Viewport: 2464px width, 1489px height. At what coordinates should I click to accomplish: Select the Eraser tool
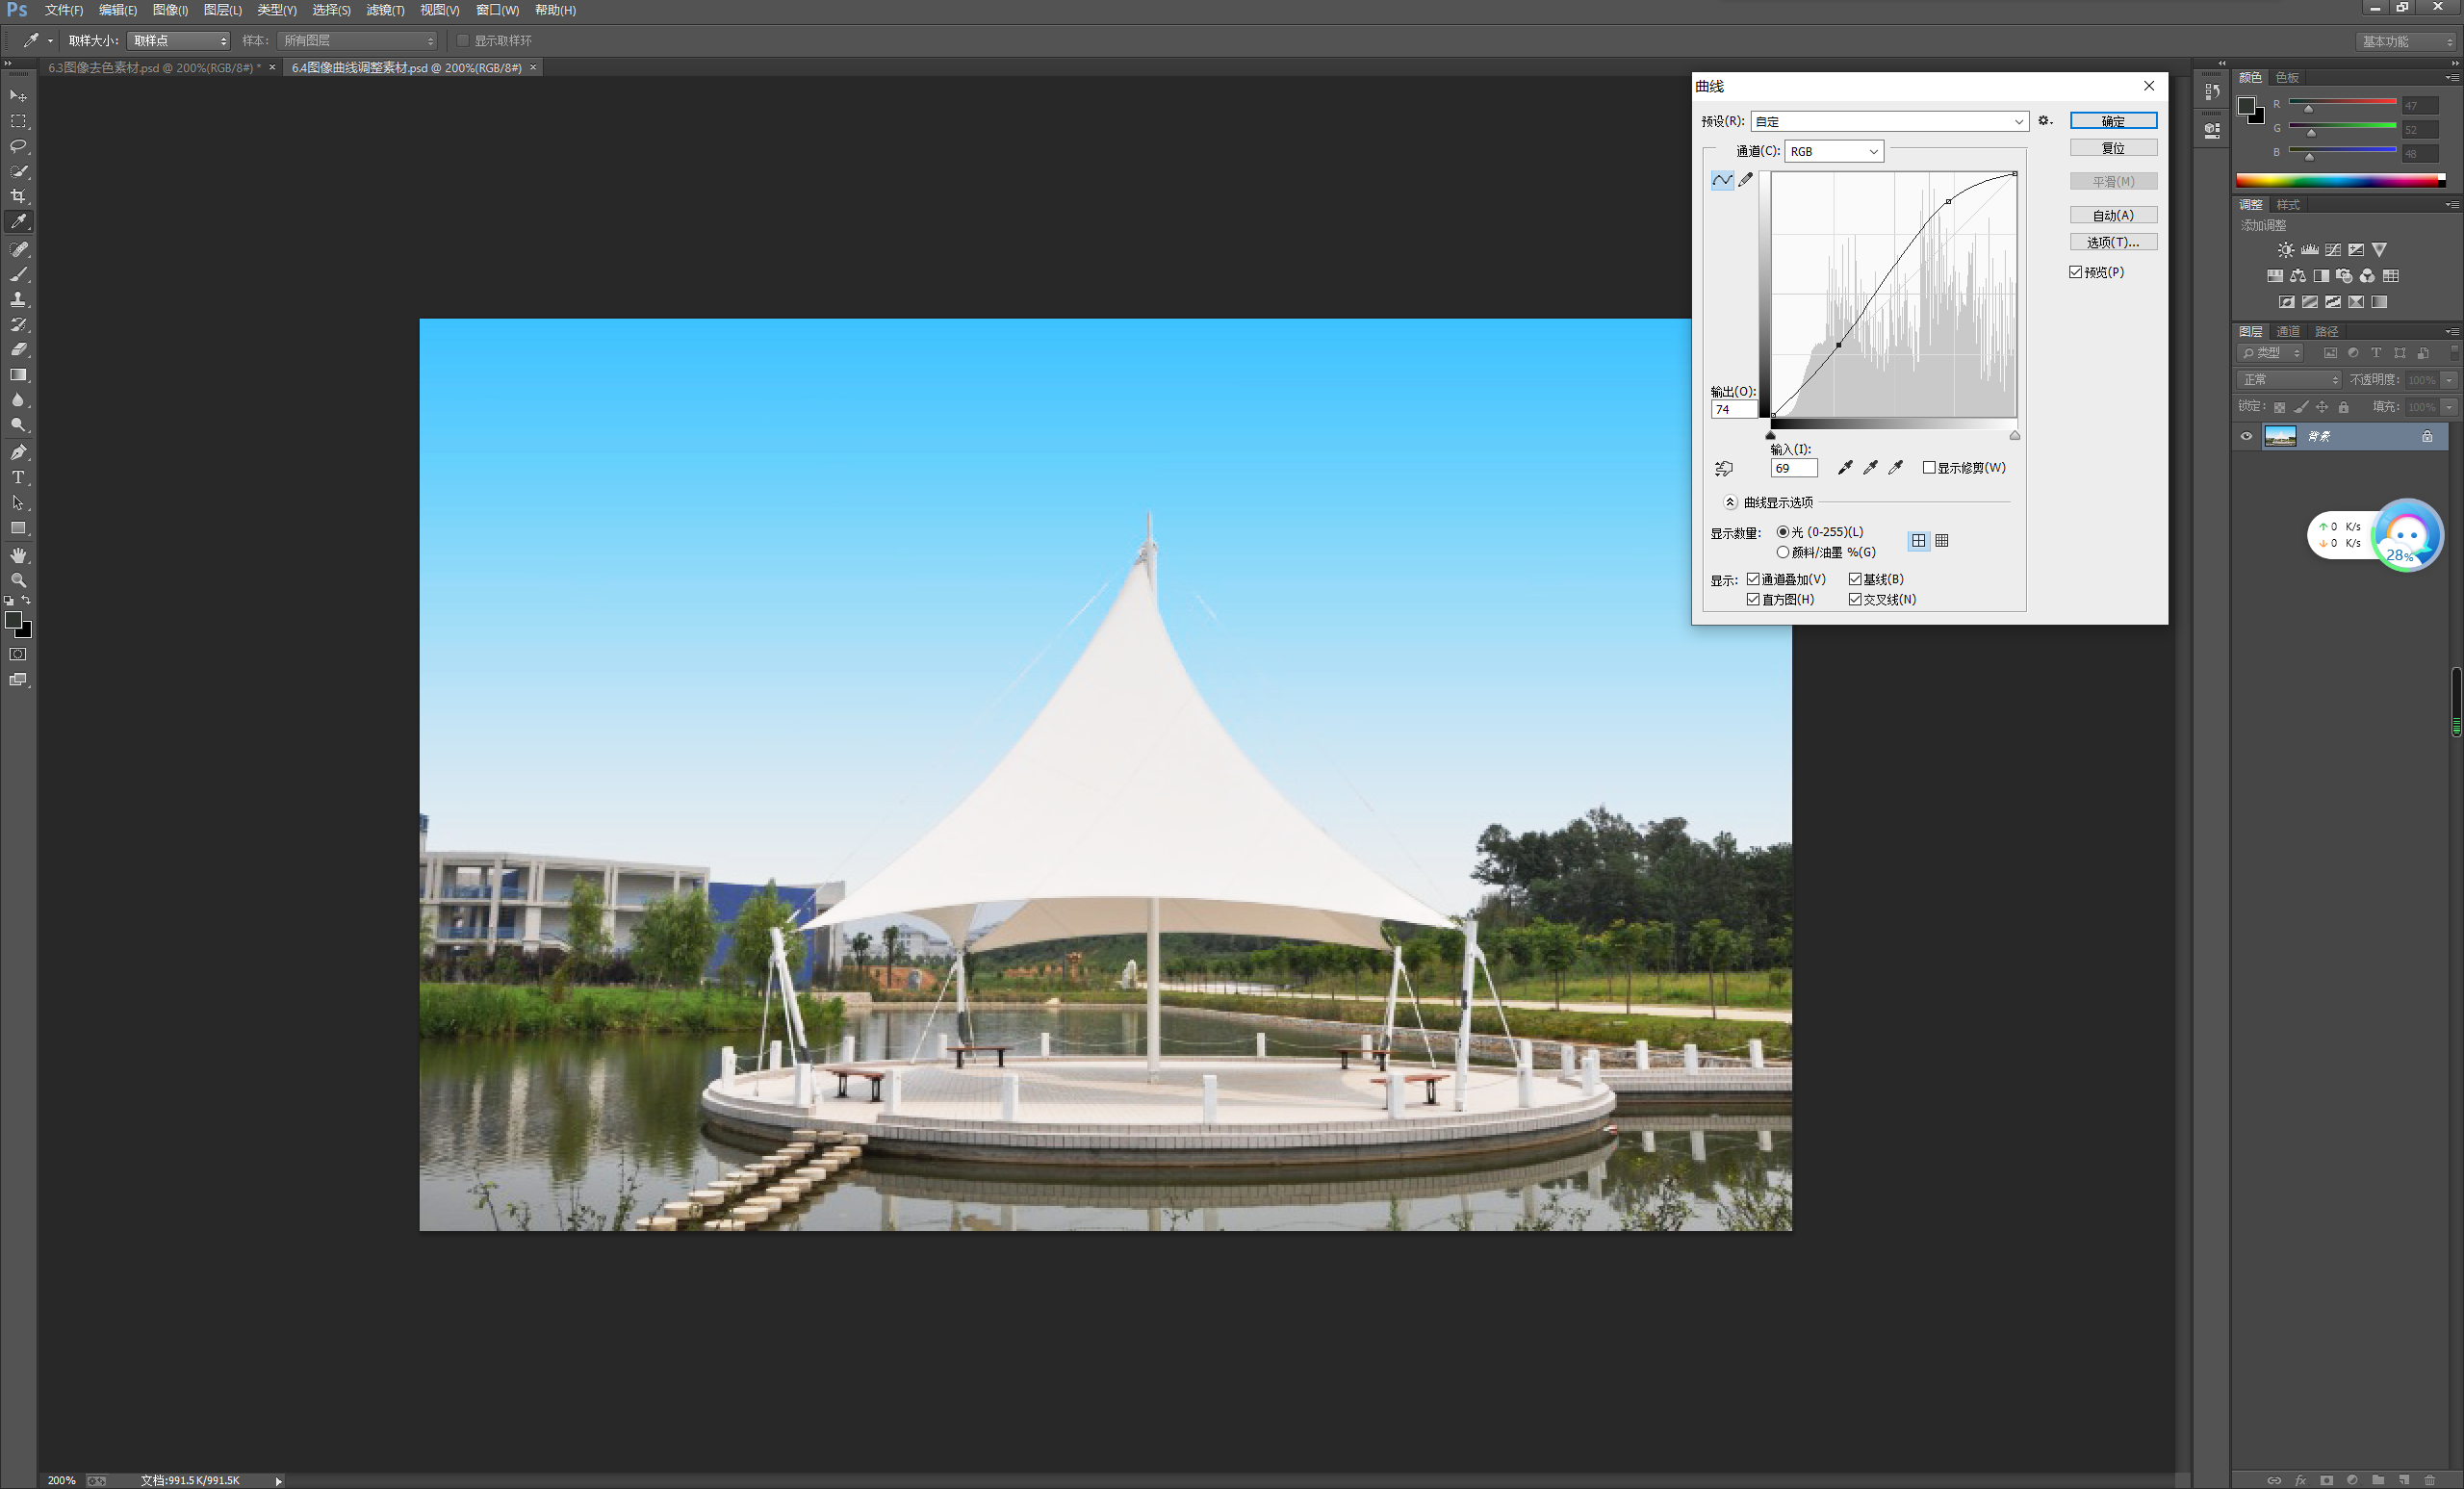18,349
